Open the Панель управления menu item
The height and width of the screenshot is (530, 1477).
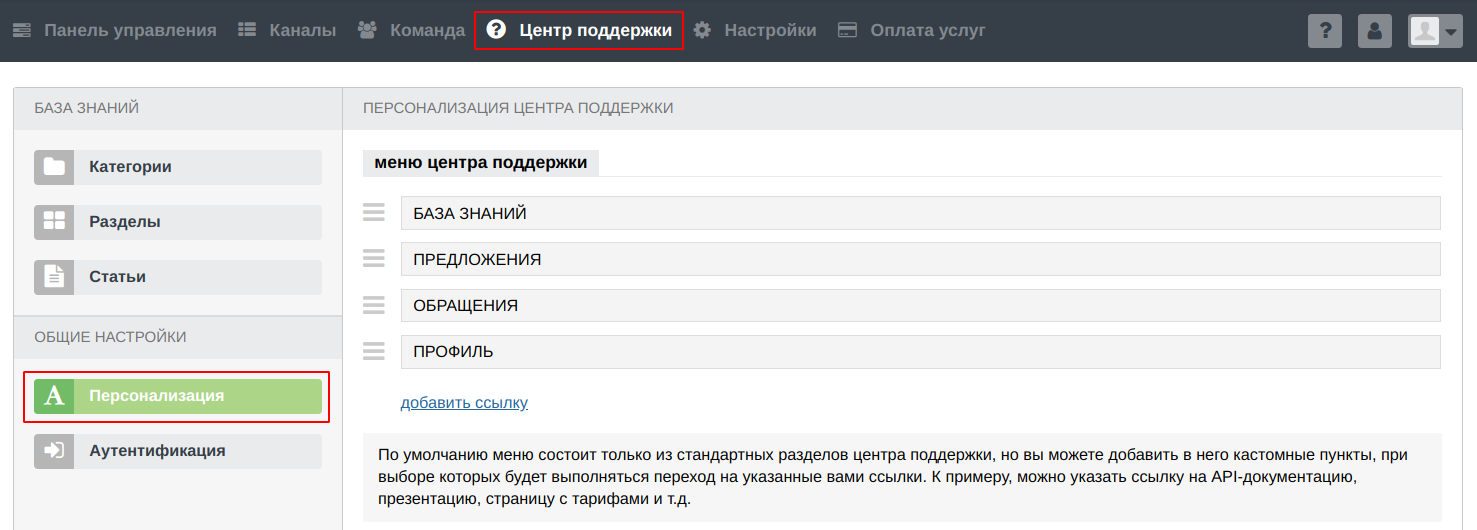pyautogui.click(x=115, y=30)
